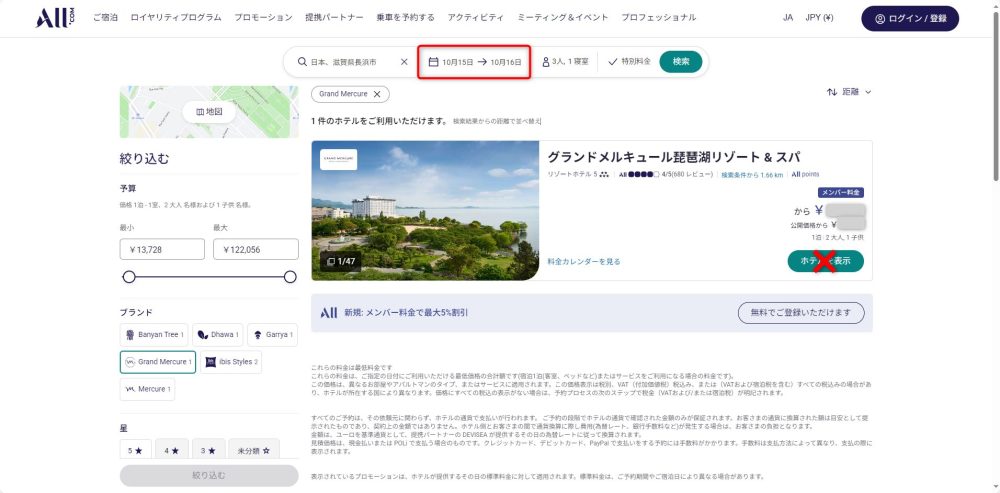Select the Banyan Tree brand filter
Screen dimensions: 1000x493
point(154,335)
